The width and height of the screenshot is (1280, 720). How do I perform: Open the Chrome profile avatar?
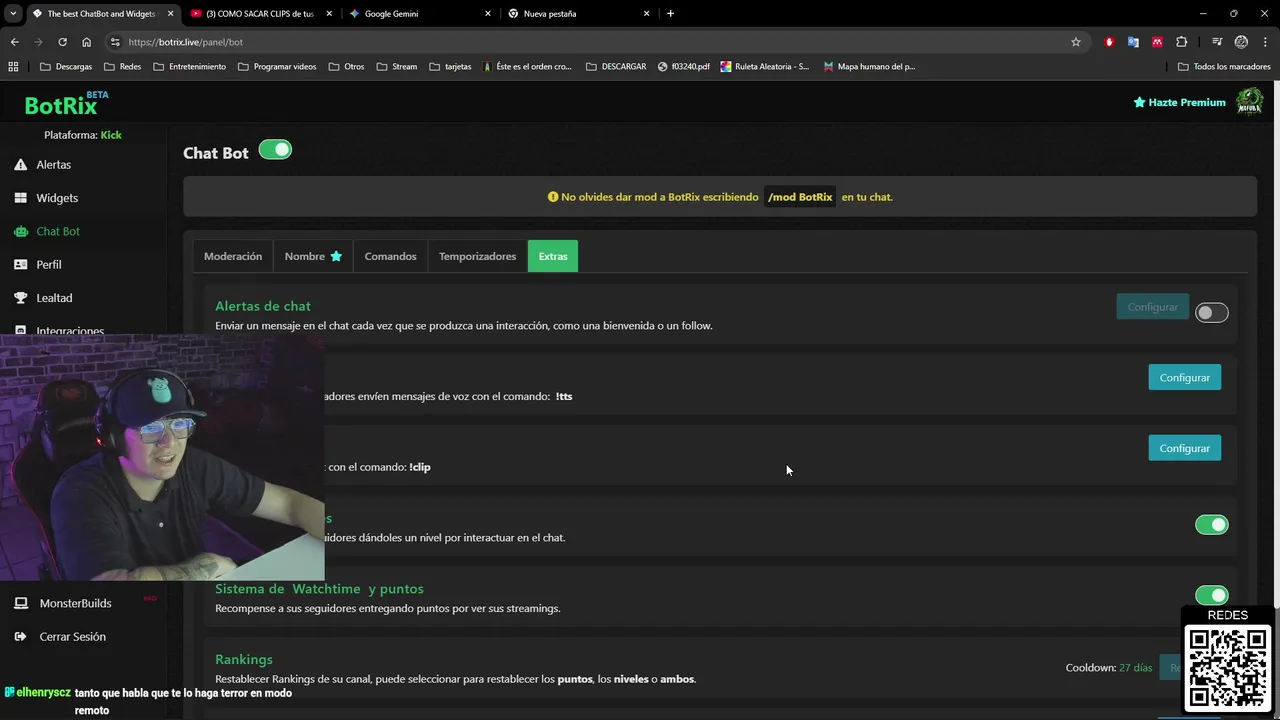pos(1241,42)
